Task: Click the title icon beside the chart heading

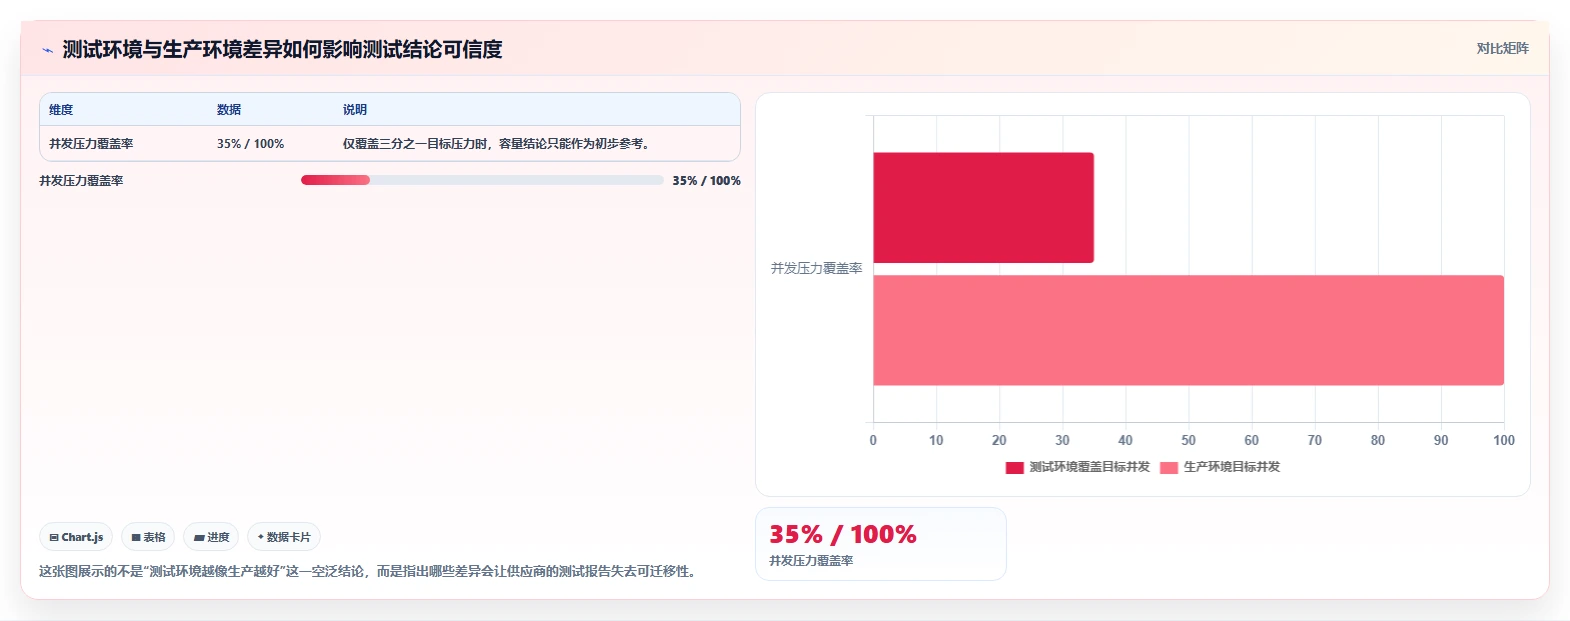Action: click(x=47, y=50)
